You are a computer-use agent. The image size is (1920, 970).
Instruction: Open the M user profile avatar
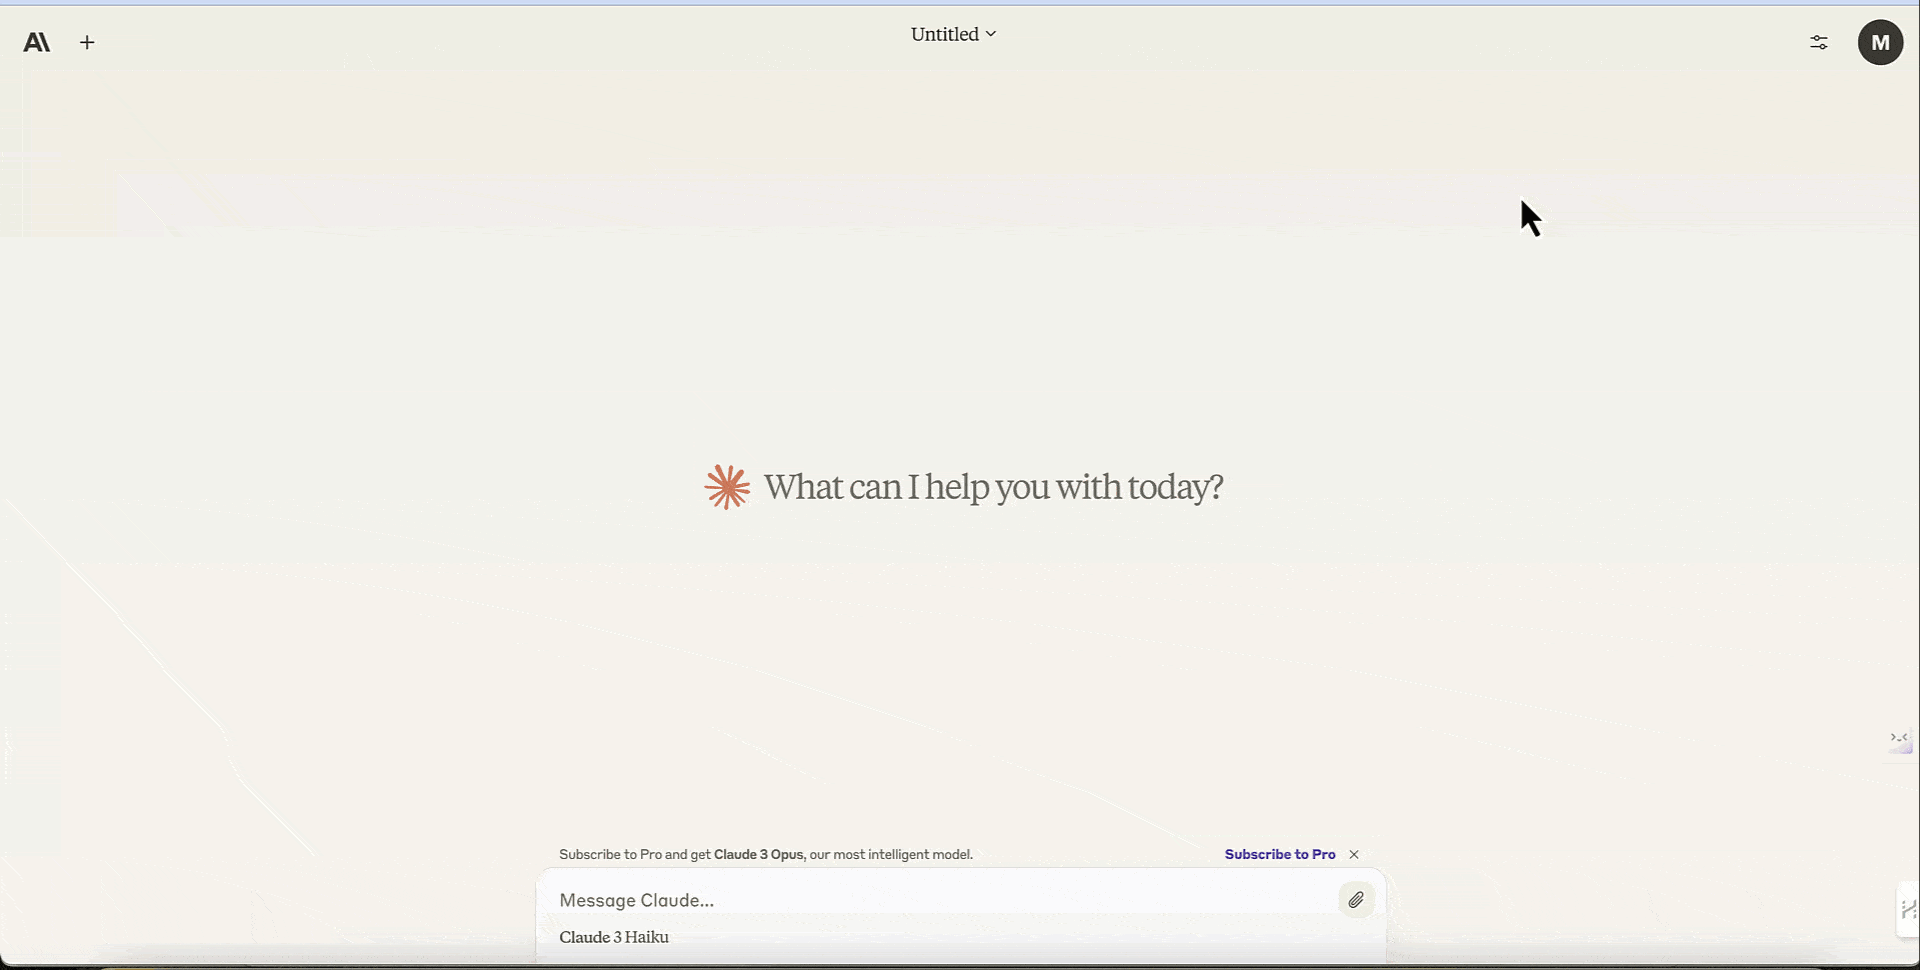pyautogui.click(x=1880, y=42)
